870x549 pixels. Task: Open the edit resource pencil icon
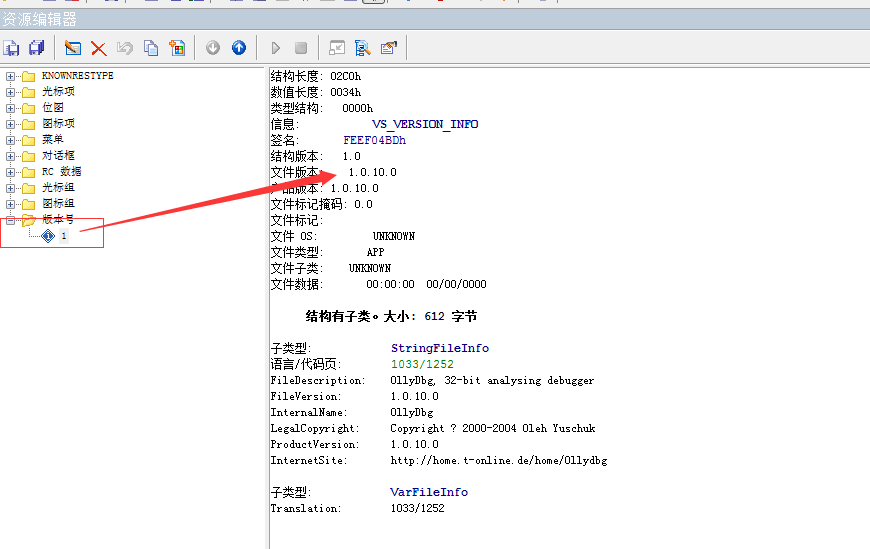coord(73,48)
